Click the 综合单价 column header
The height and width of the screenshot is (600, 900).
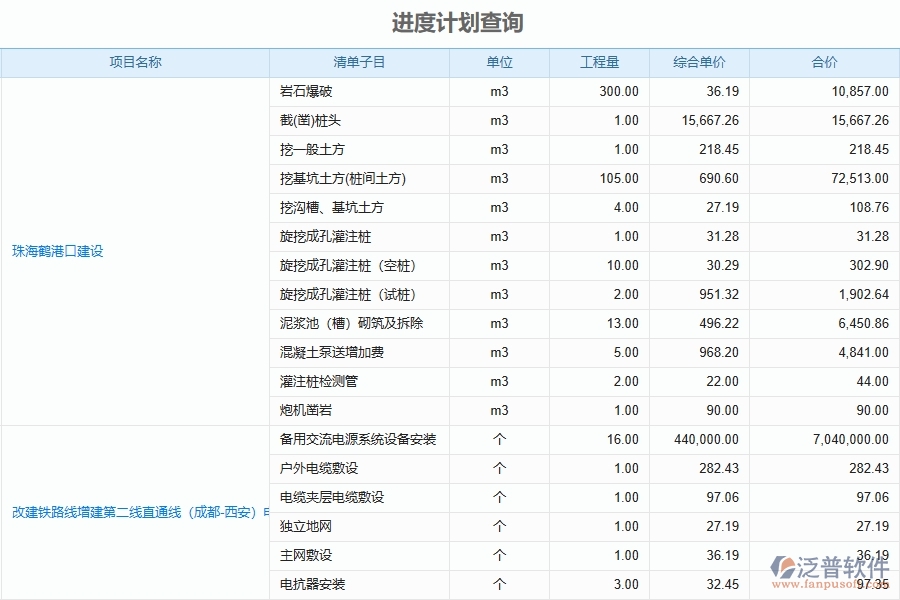[x=696, y=62]
